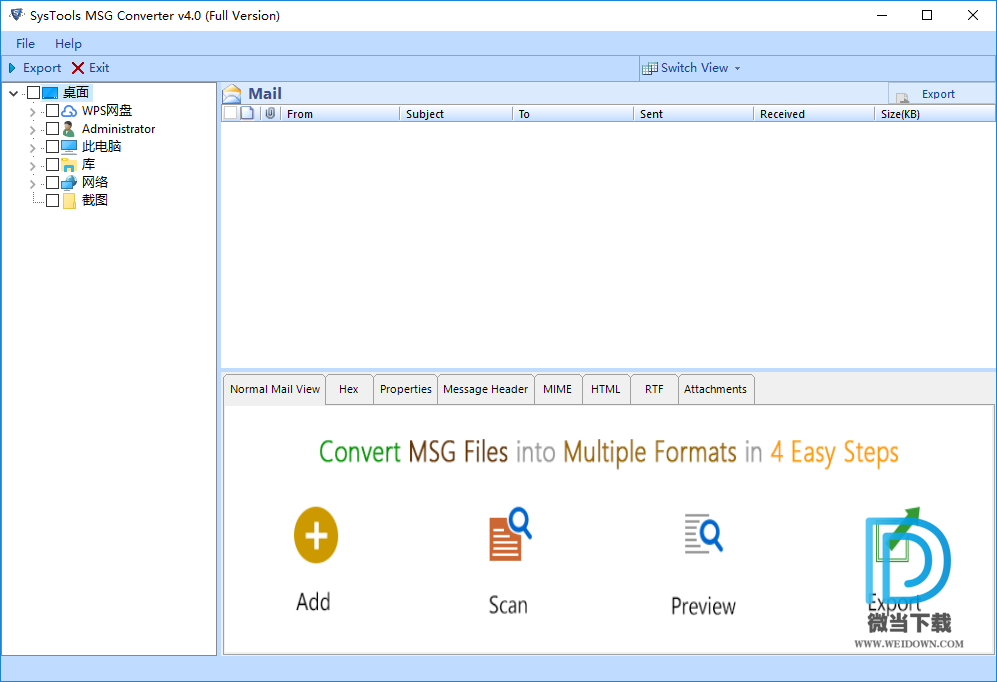Check the 此电脑 checkbox

[53, 146]
